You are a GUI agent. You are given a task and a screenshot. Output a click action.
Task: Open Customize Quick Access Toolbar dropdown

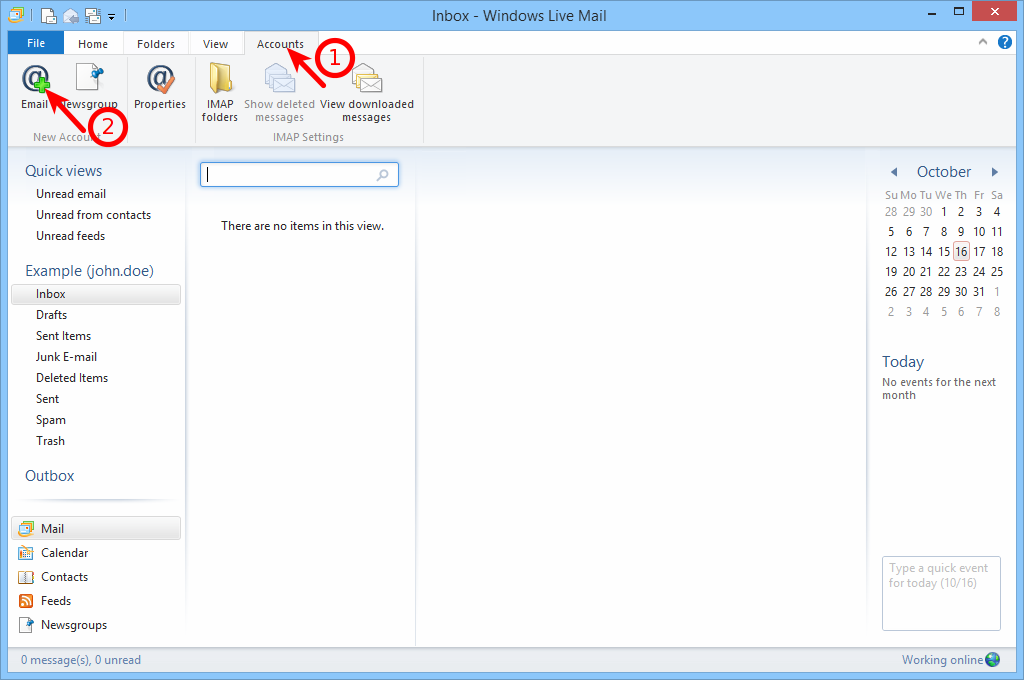click(112, 16)
